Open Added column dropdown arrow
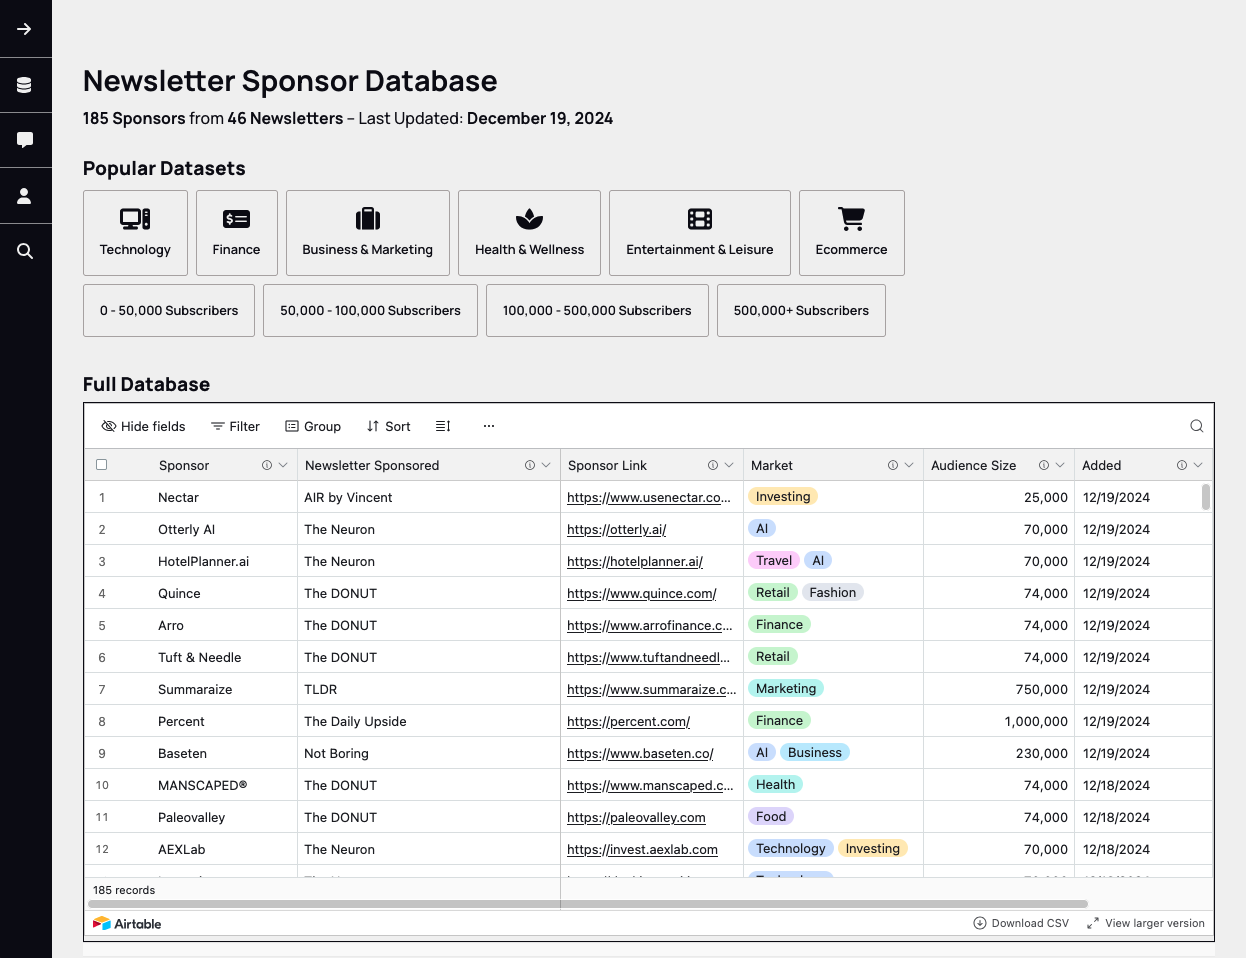The height and width of the screenshot is (958, 1246). tap(1198, 465)
